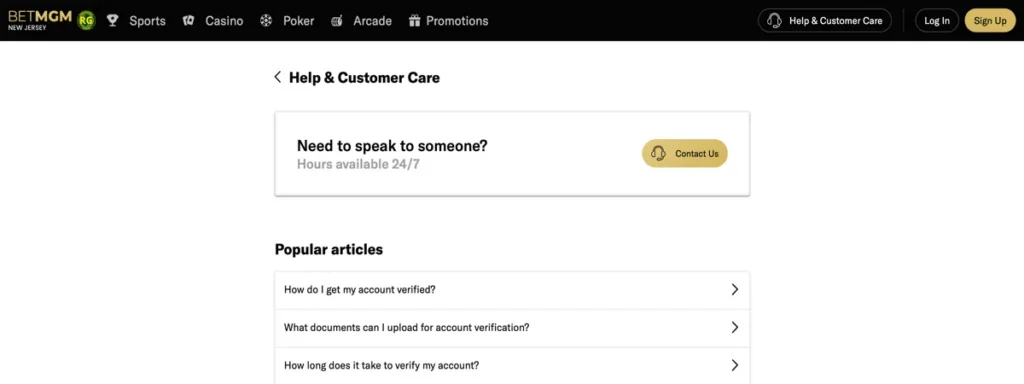Open the Promotions menu item
Screen dimensions: 1024x384
coord(457,21)
